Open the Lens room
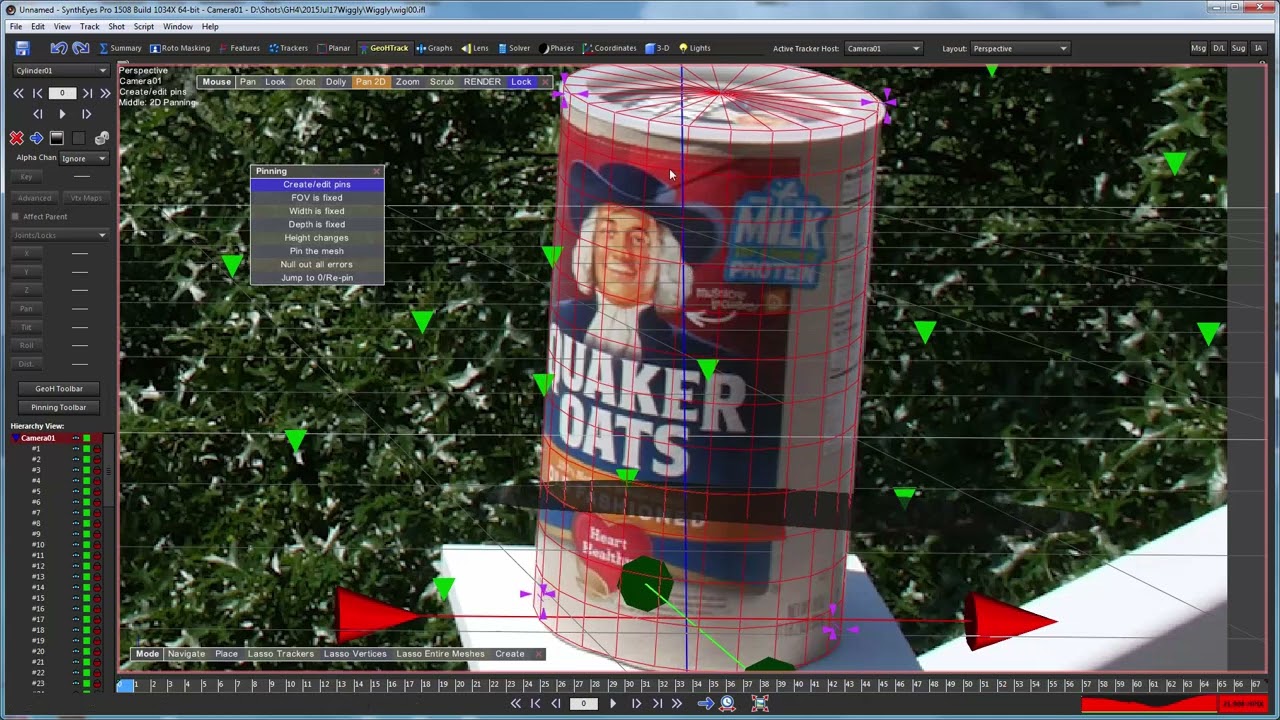 coord(475,48)
